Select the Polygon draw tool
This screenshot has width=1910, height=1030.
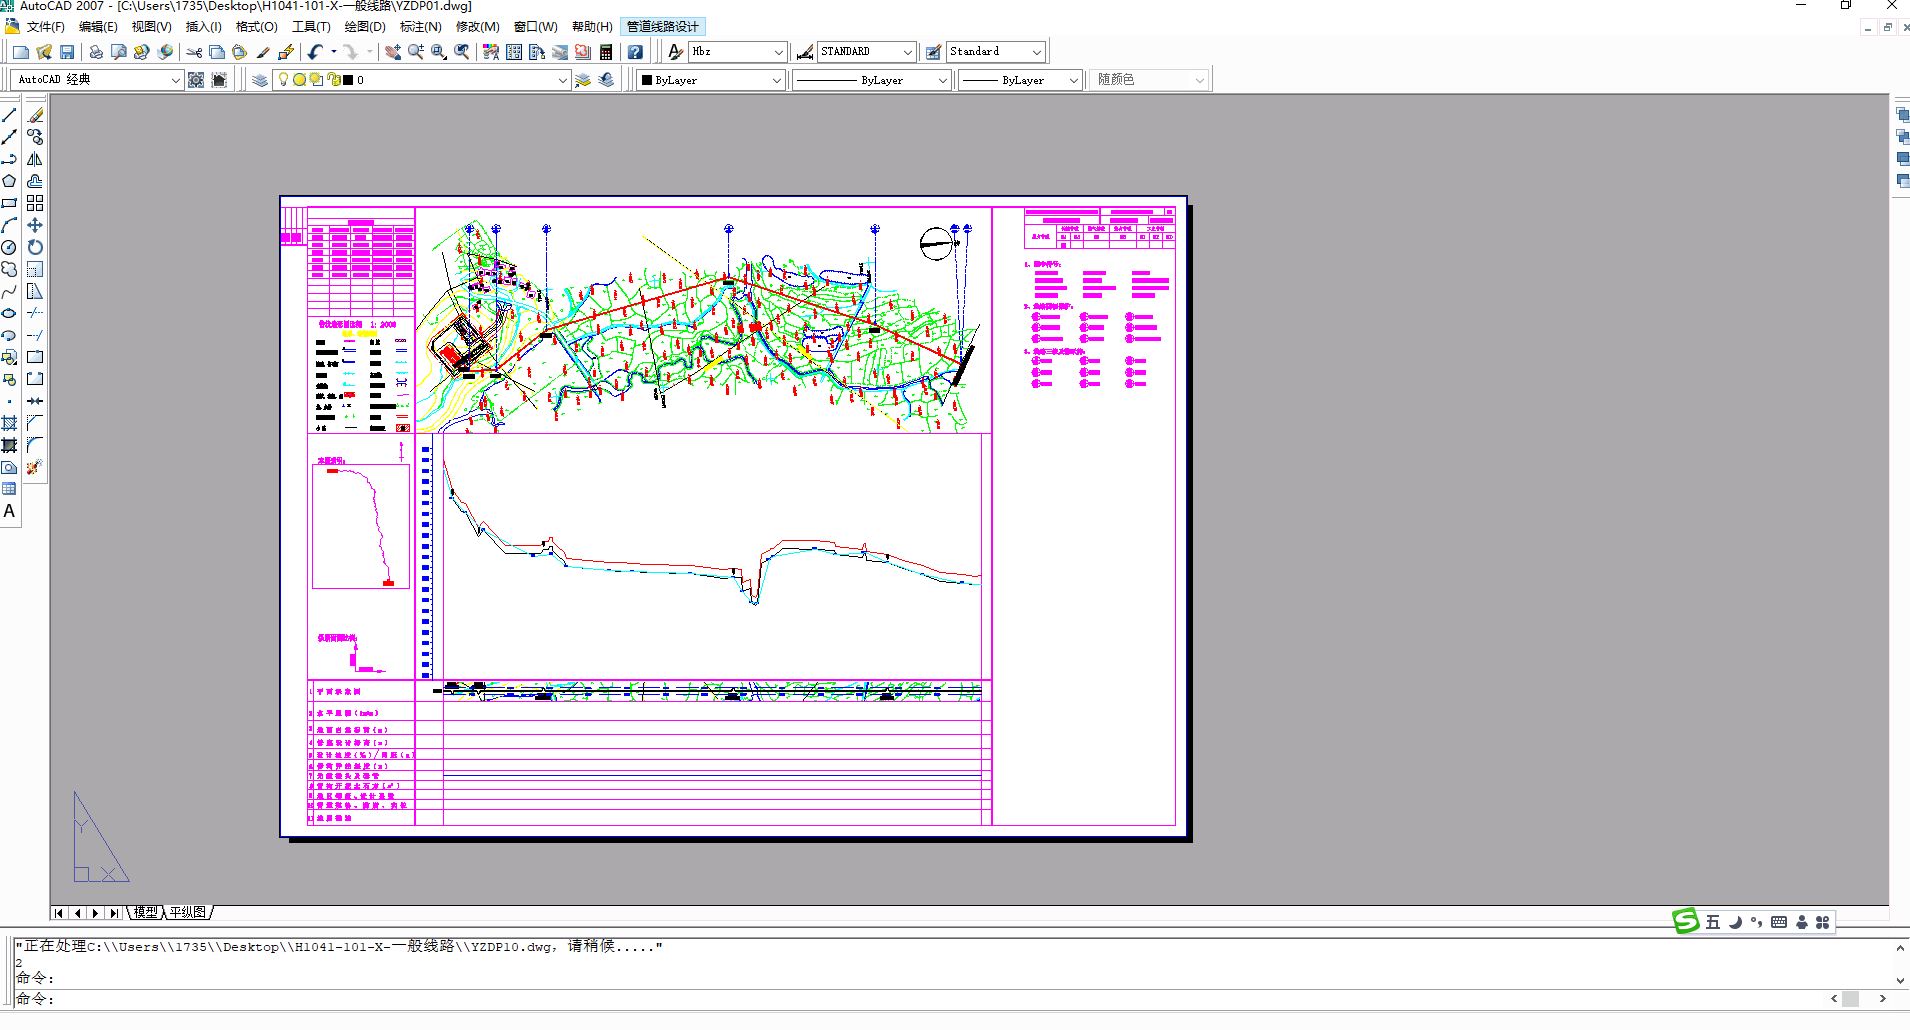tap(9, 181)
